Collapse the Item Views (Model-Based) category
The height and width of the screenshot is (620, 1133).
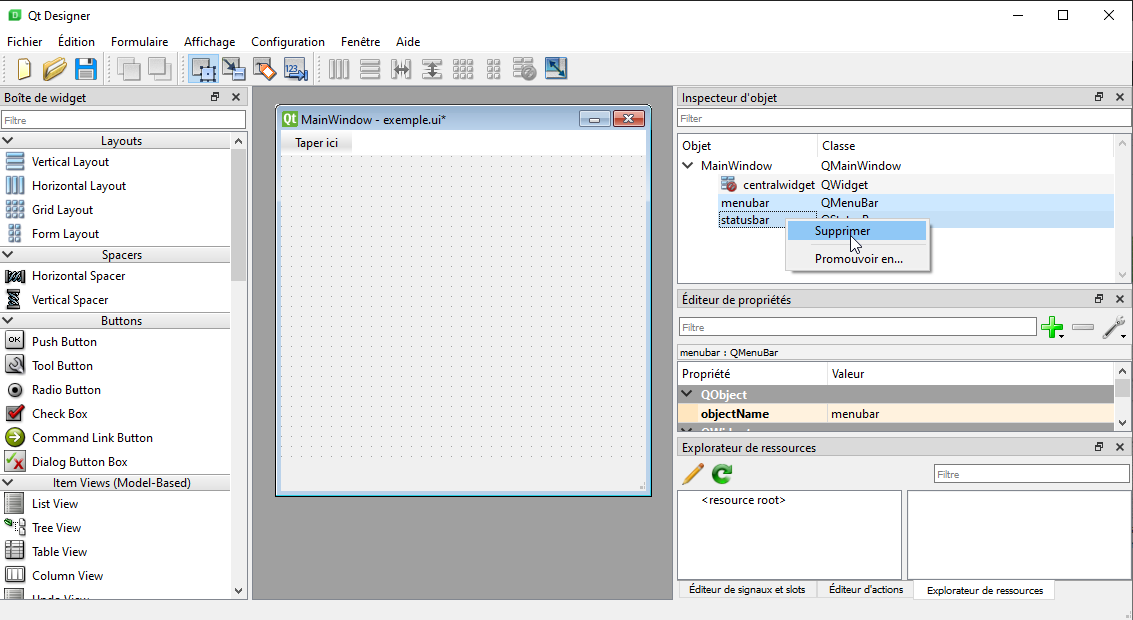click(x=8, y=482)
